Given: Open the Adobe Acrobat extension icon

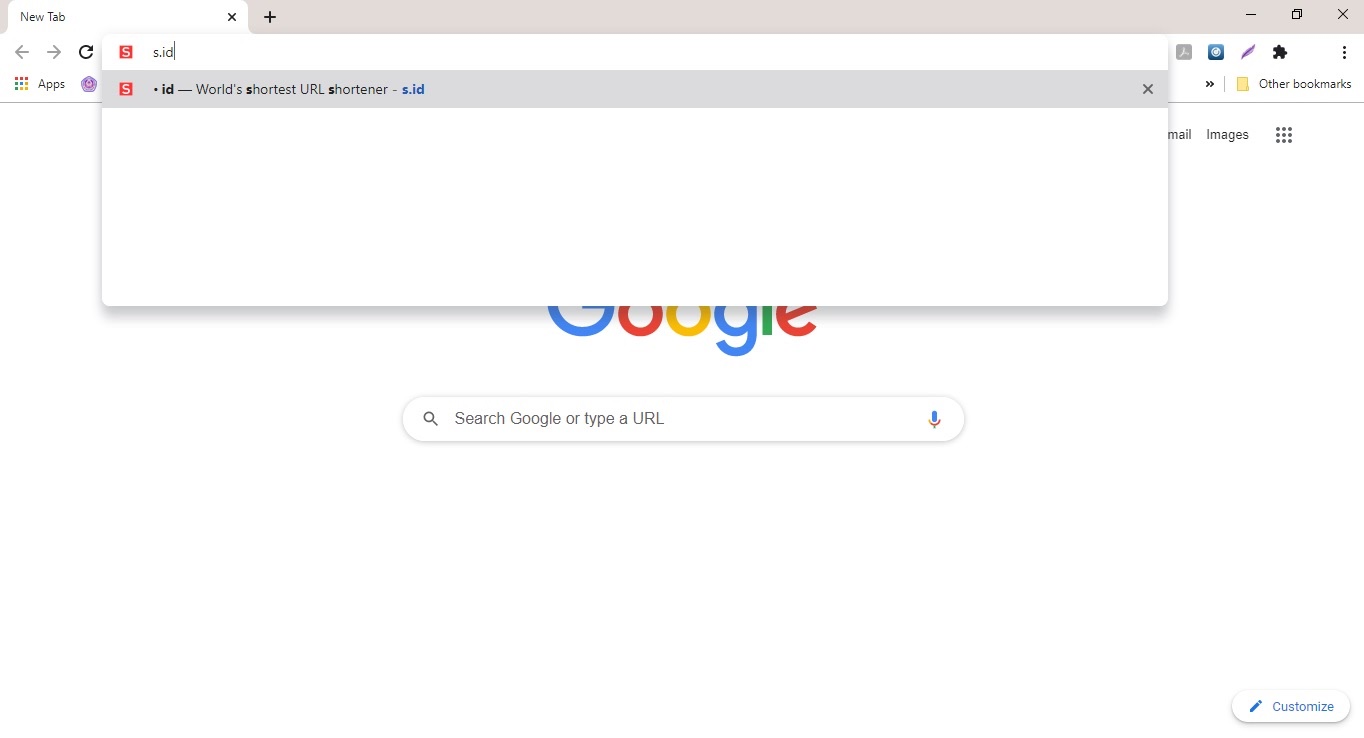Looking at the screenshot, I should pos(1184,52).
